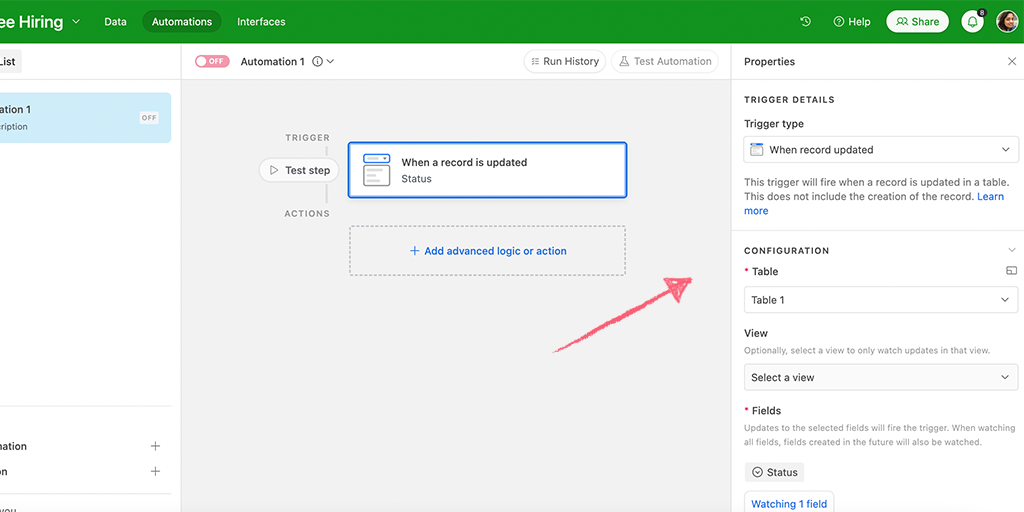Screen dimensions: 1024x512
Task: Click Add advanced logic or action
Action: (x=487, y=251)
